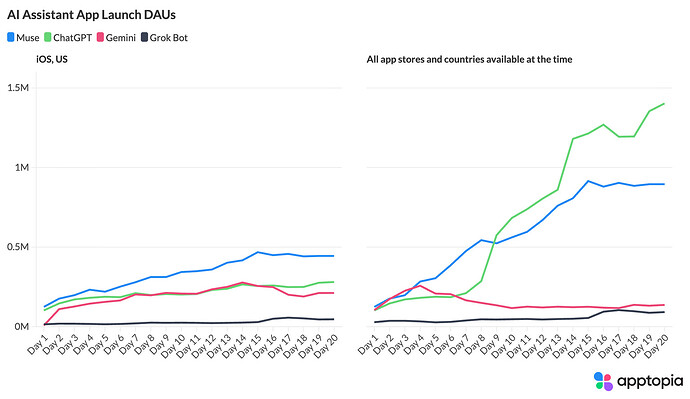Toggle the Grok Bot series label in legend
Screen dimensions: 690x399
click(169, 38)
